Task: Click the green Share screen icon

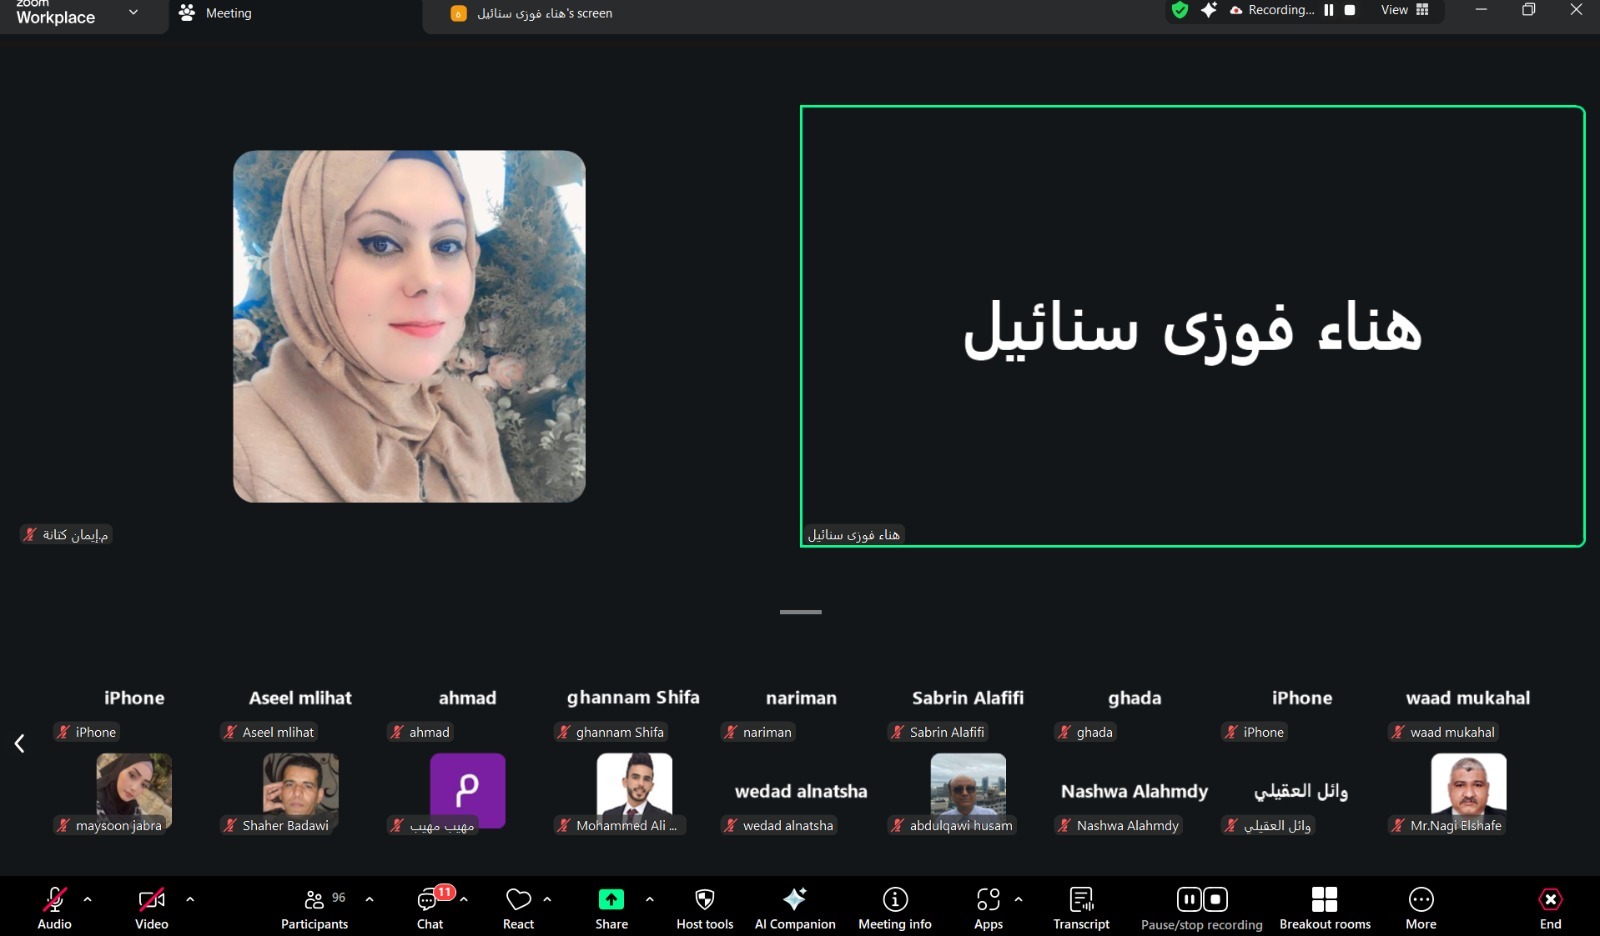Action: [611, 899]
